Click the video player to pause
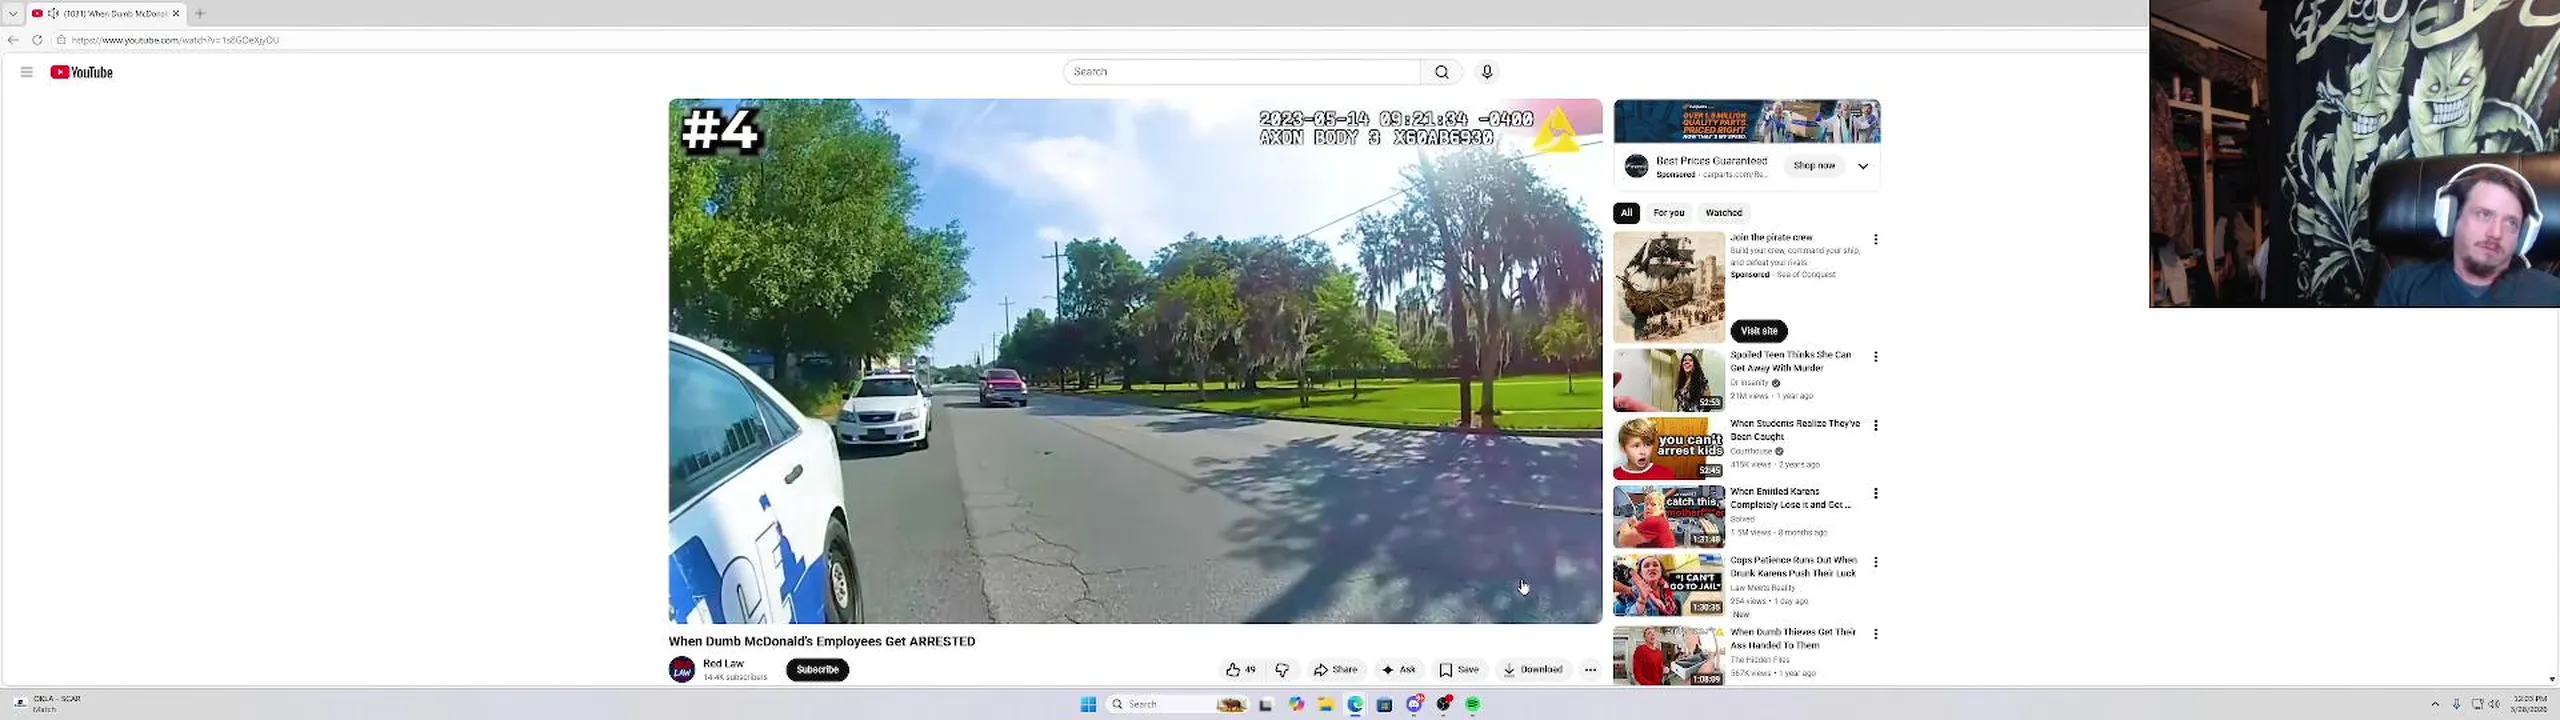The image size is (2560, 720). (1135, 360)
